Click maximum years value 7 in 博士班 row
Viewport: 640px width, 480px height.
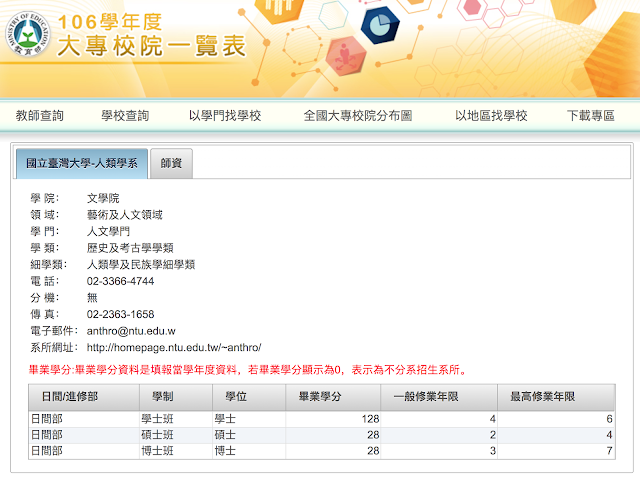coord(556,451)
